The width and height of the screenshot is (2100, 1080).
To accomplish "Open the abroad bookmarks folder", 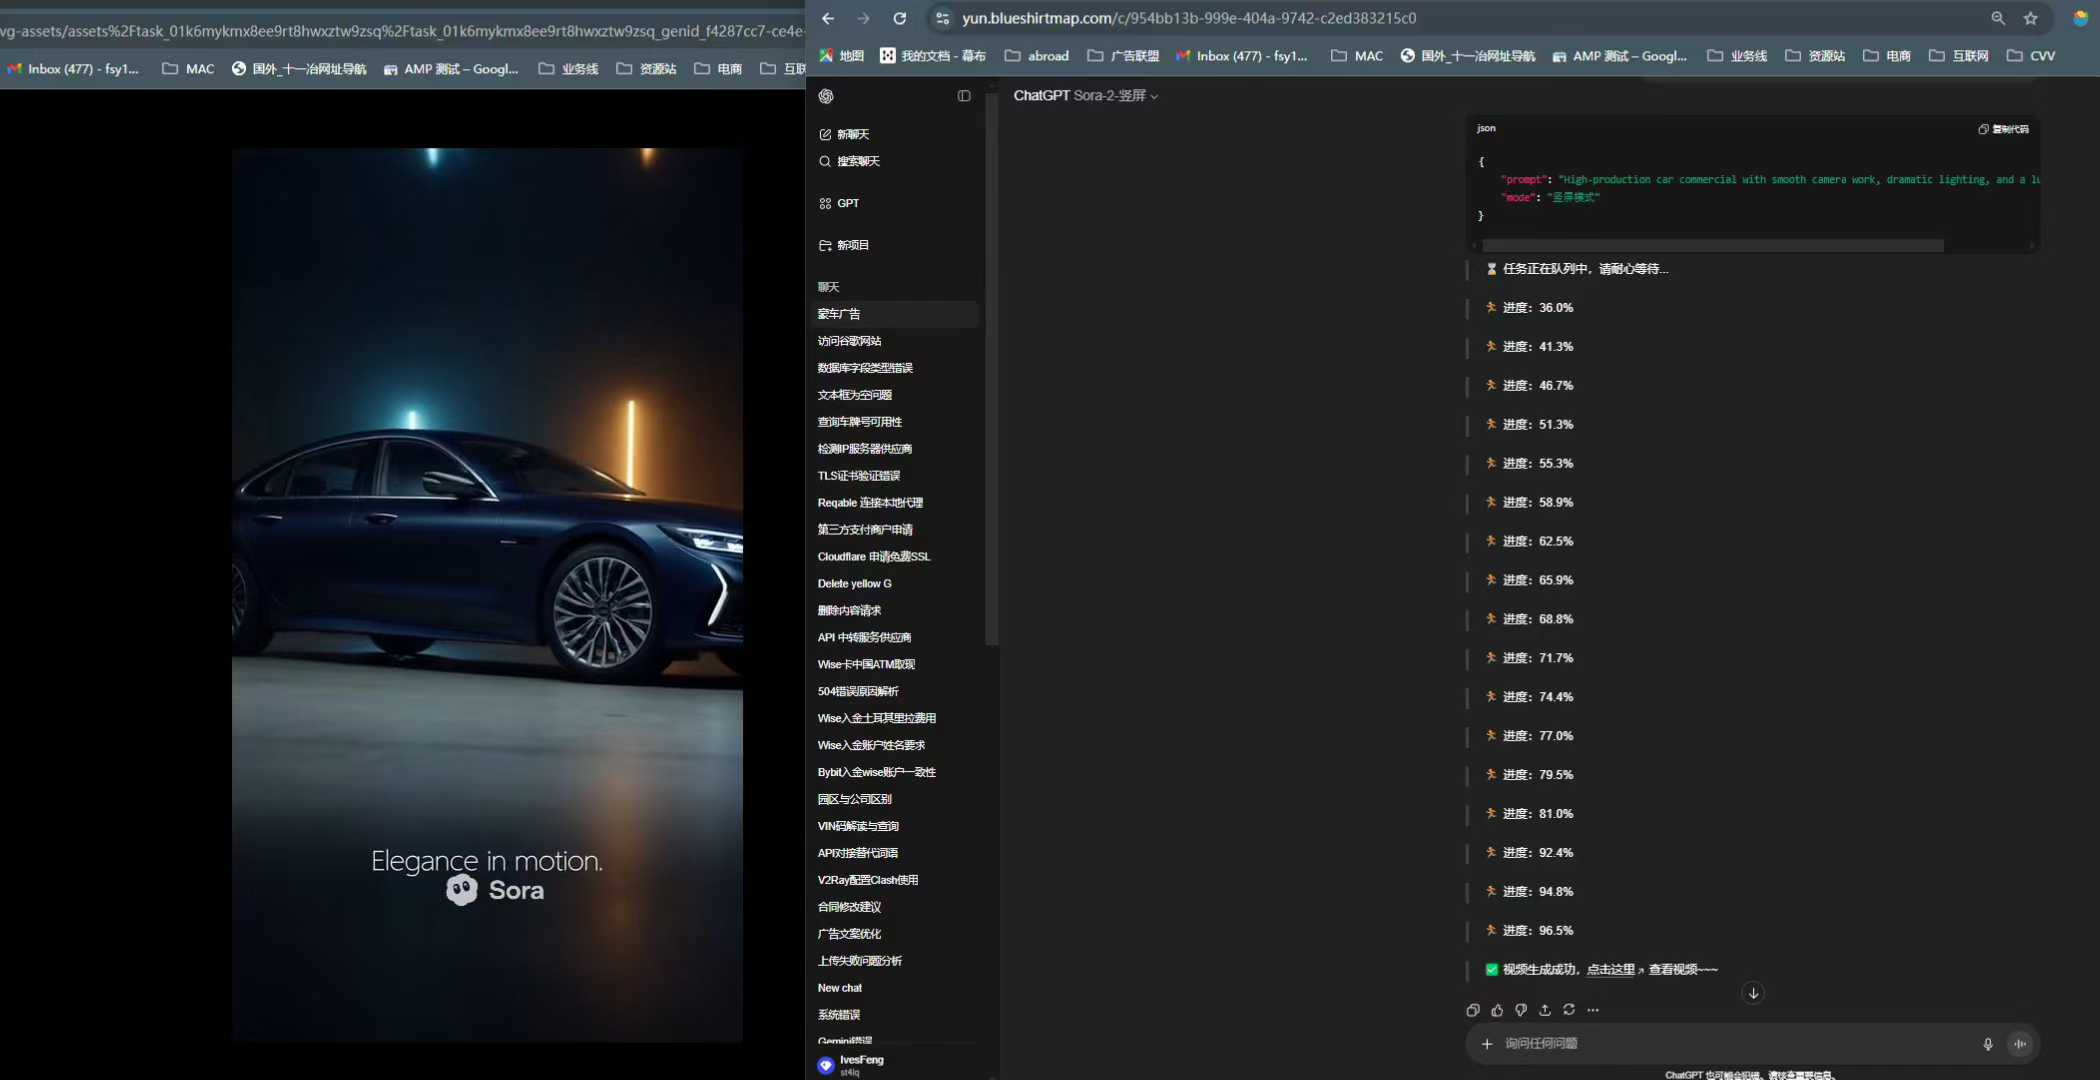I will coord(1037,56).
